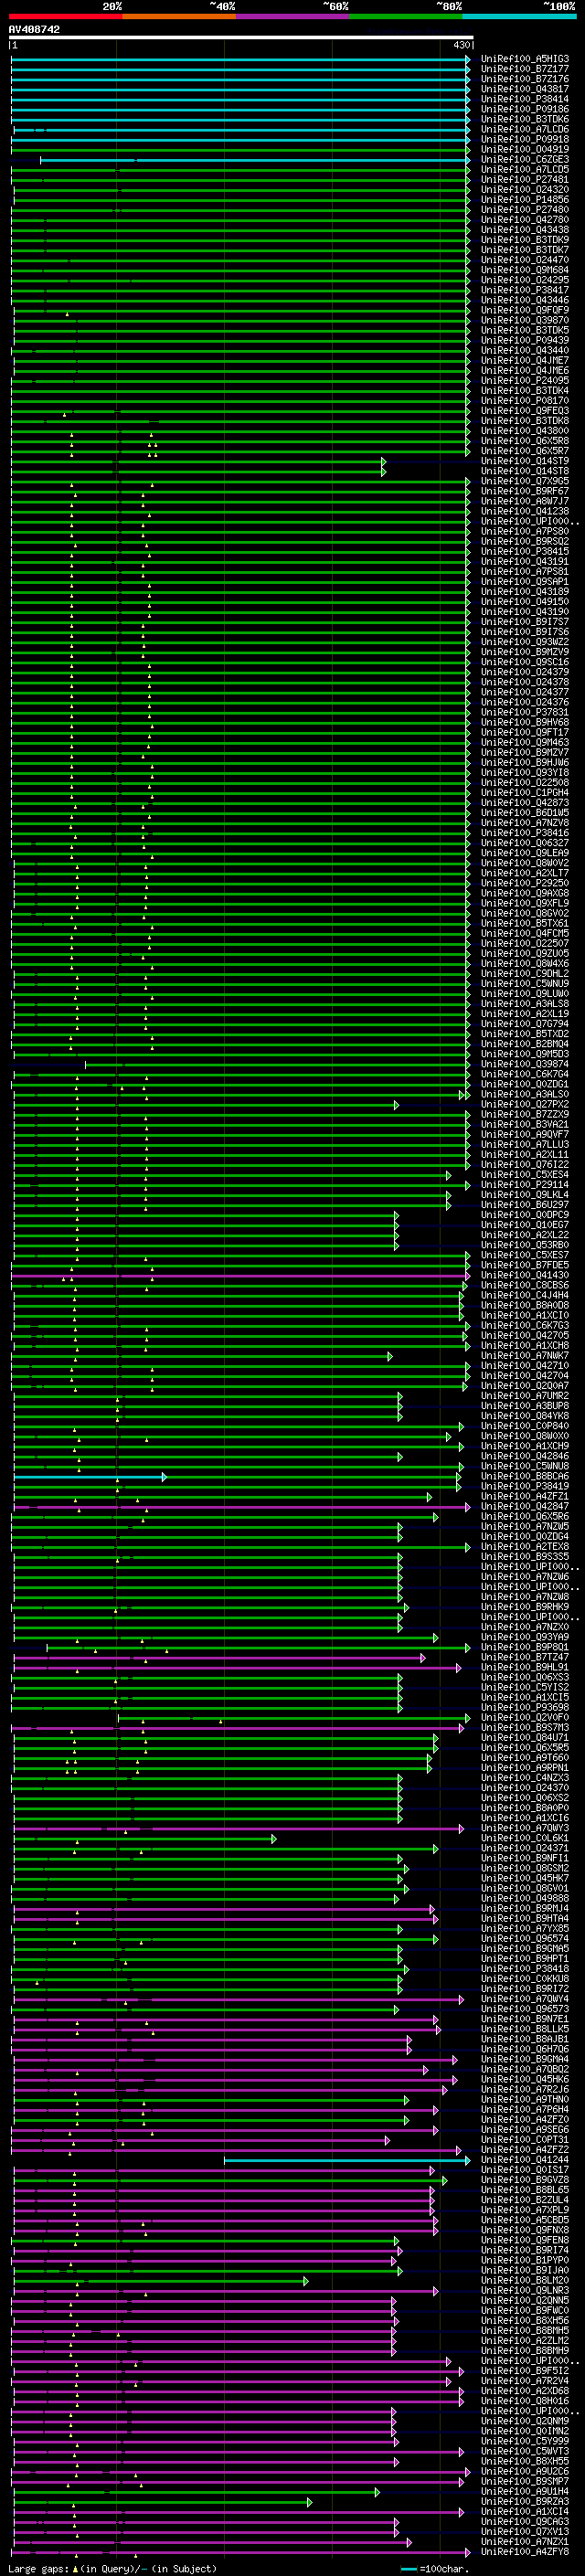The image size is (585, 2576).
Task: Select hit label UniRef100_B8LM20
Action: click(525, 2280)
